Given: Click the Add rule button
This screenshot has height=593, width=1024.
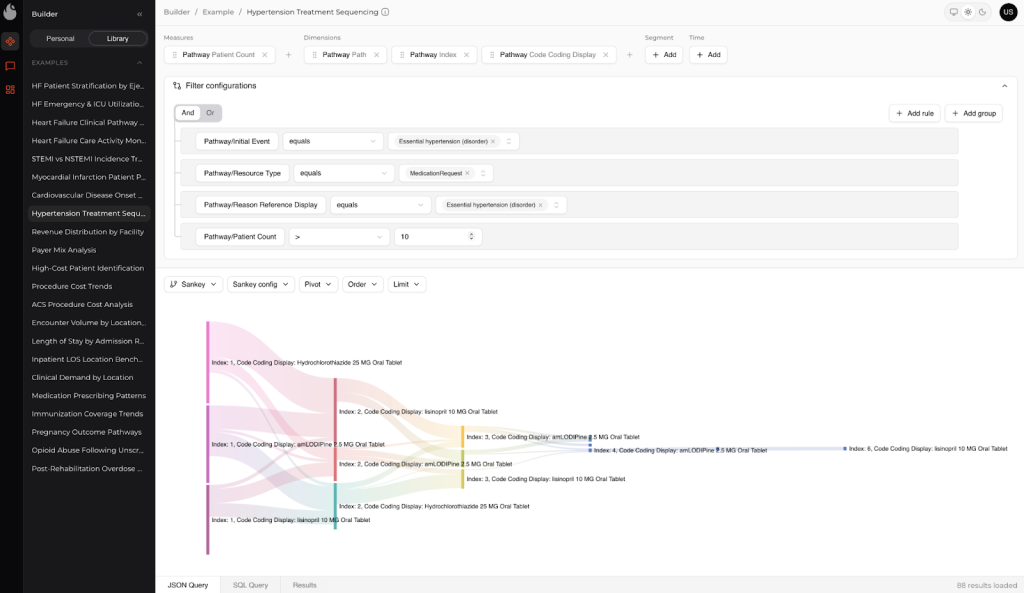Looking at the screenshot, I should tap(914, 113).
